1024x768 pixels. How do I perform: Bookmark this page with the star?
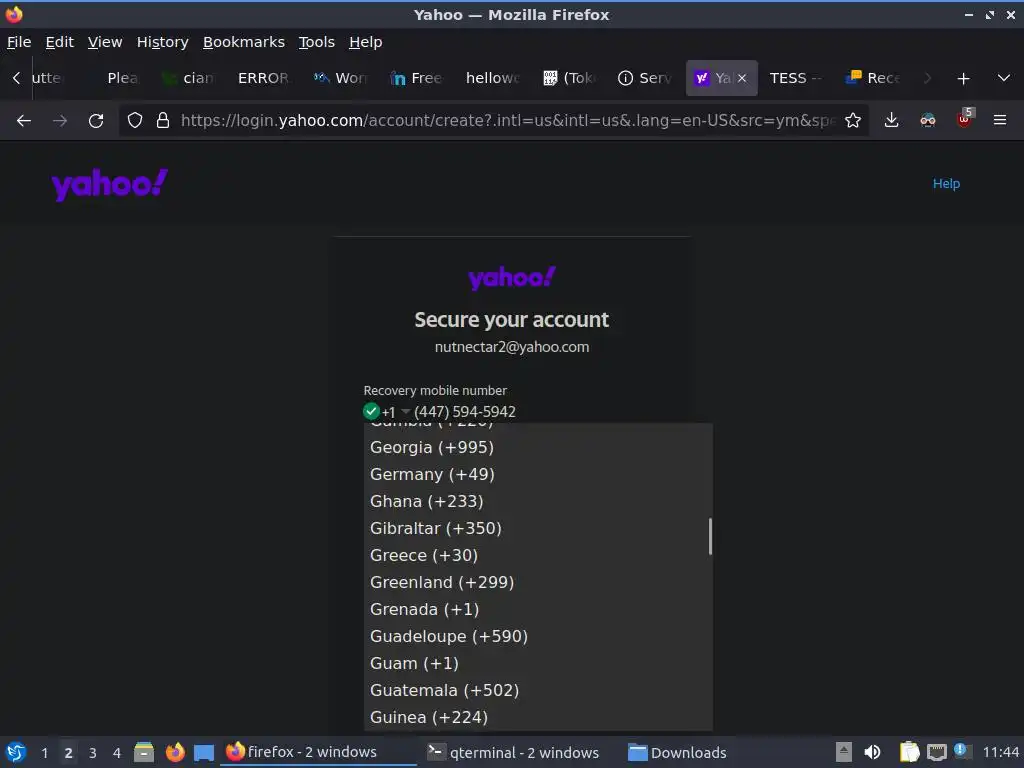click(853, 120)
